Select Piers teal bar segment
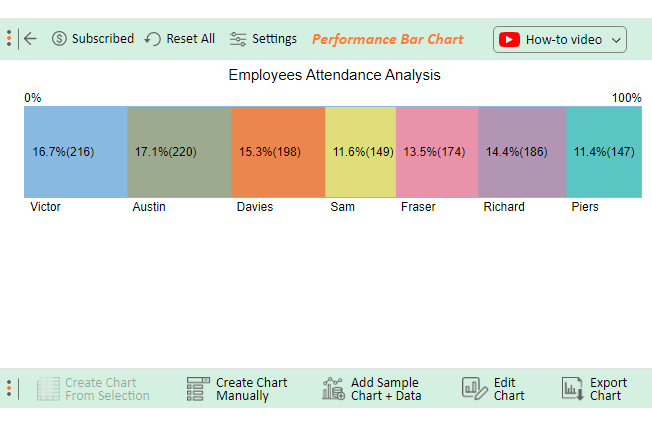652x426 pixels. (x=604, y=152)
